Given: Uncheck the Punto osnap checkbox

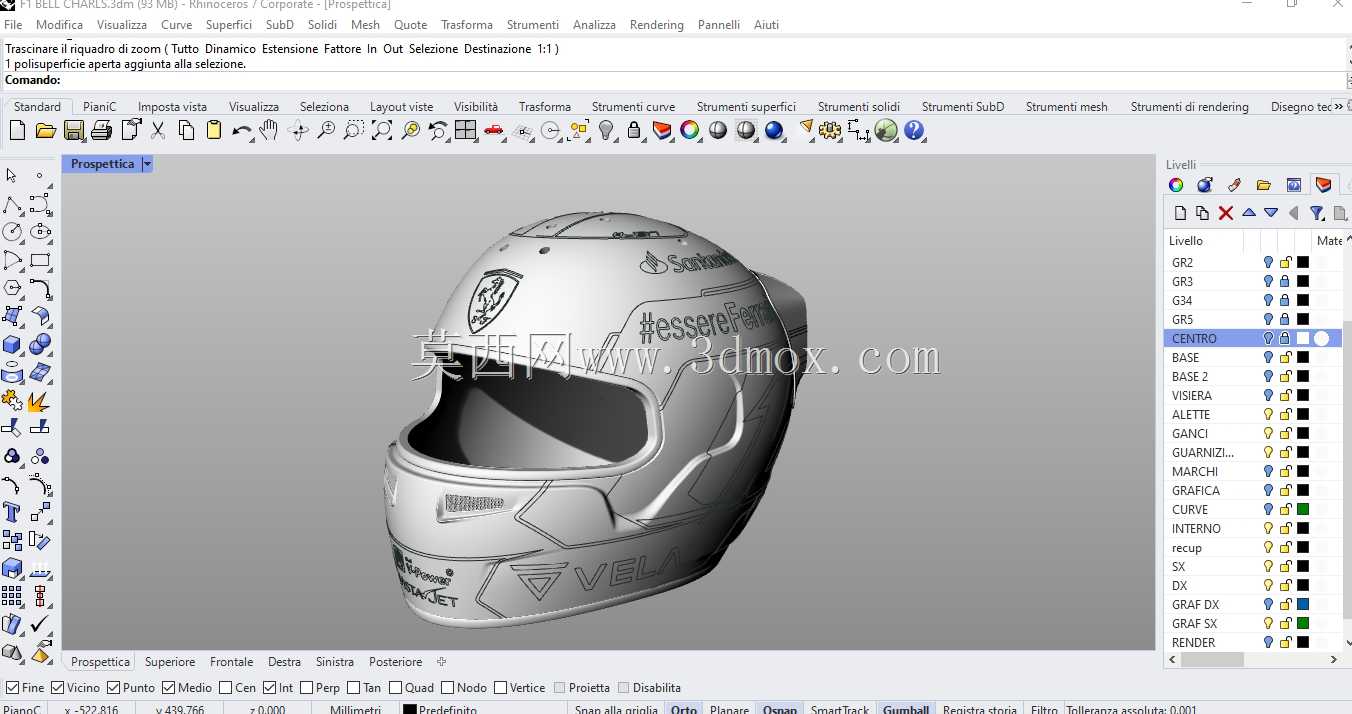Looking at the screenshot, I should coord(113,687).
